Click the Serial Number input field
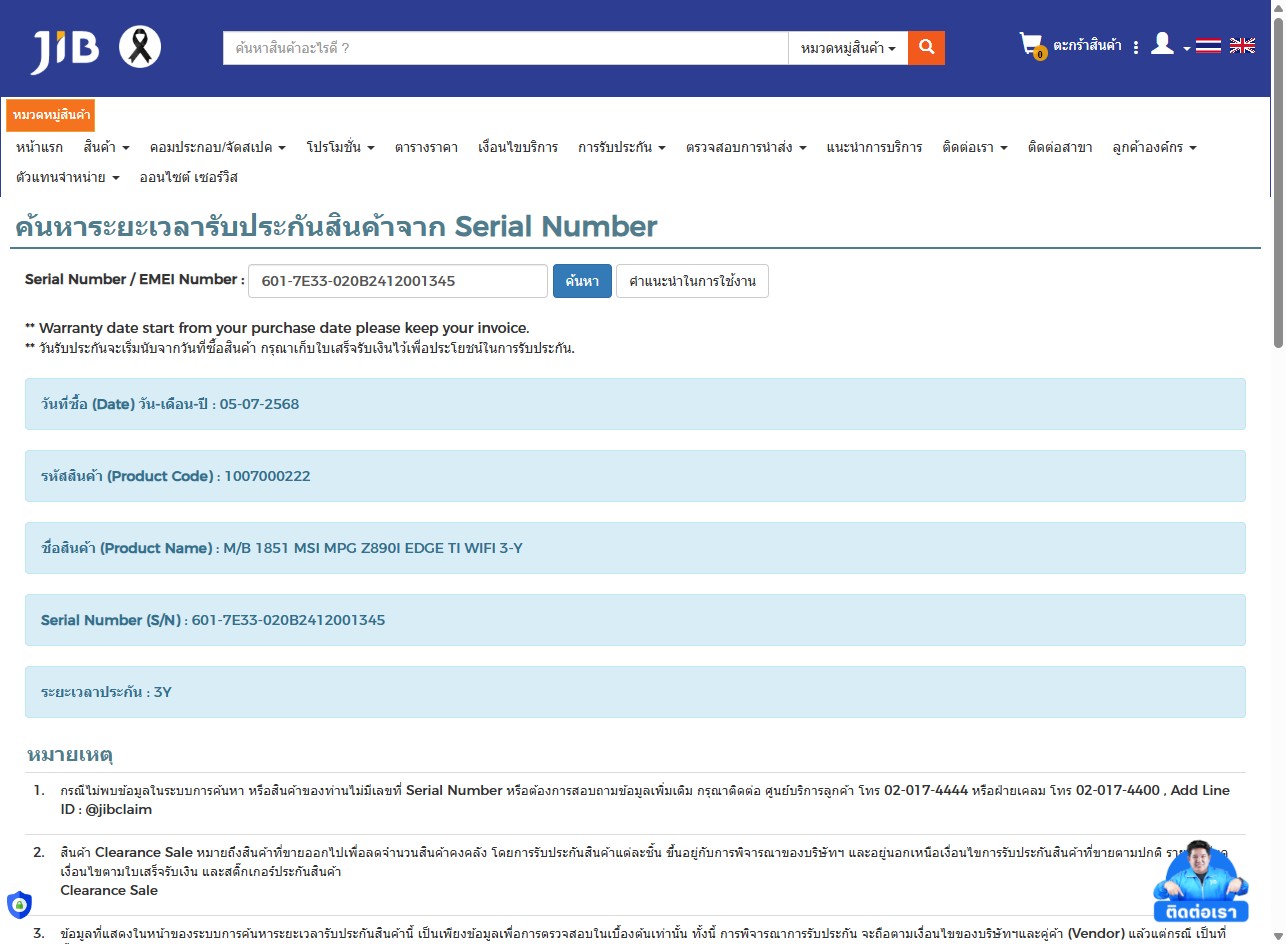The height and width of the screenshot is (944, 1286). point(397,281)
